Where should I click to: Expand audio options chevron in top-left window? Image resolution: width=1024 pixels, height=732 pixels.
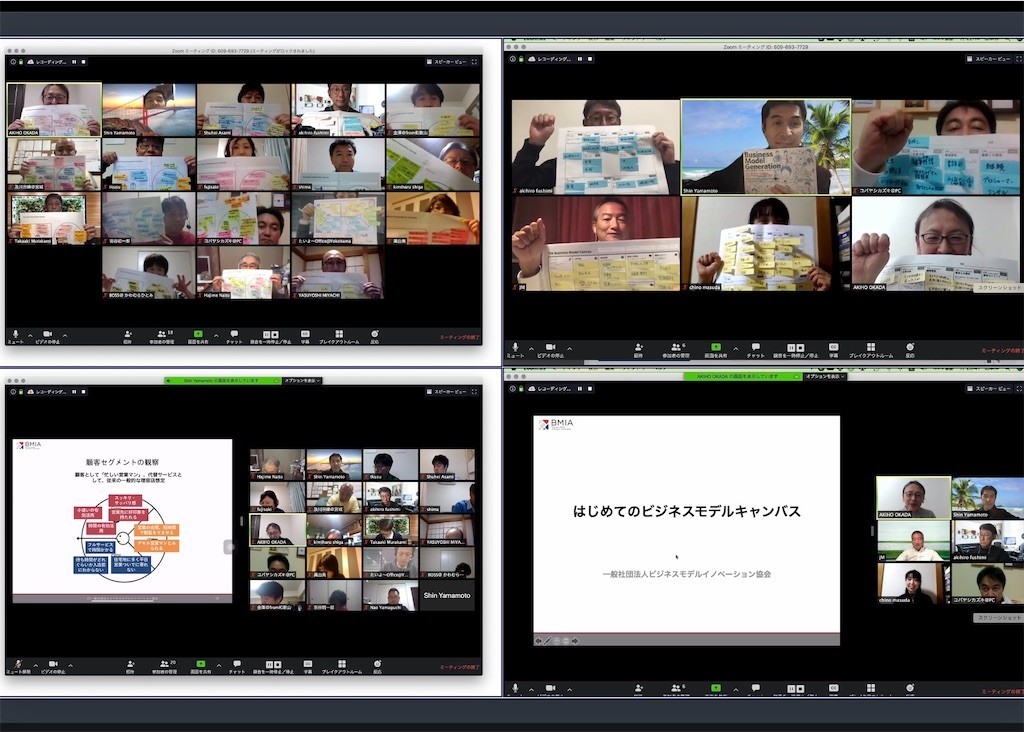tap(30, 335)
